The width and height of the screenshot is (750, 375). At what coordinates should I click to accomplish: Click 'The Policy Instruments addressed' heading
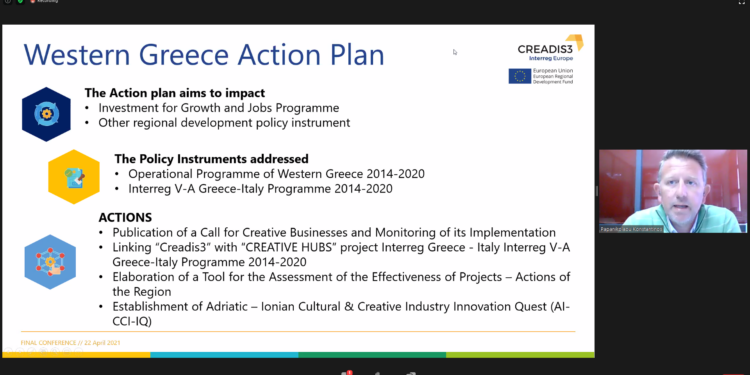pos(211,159)
